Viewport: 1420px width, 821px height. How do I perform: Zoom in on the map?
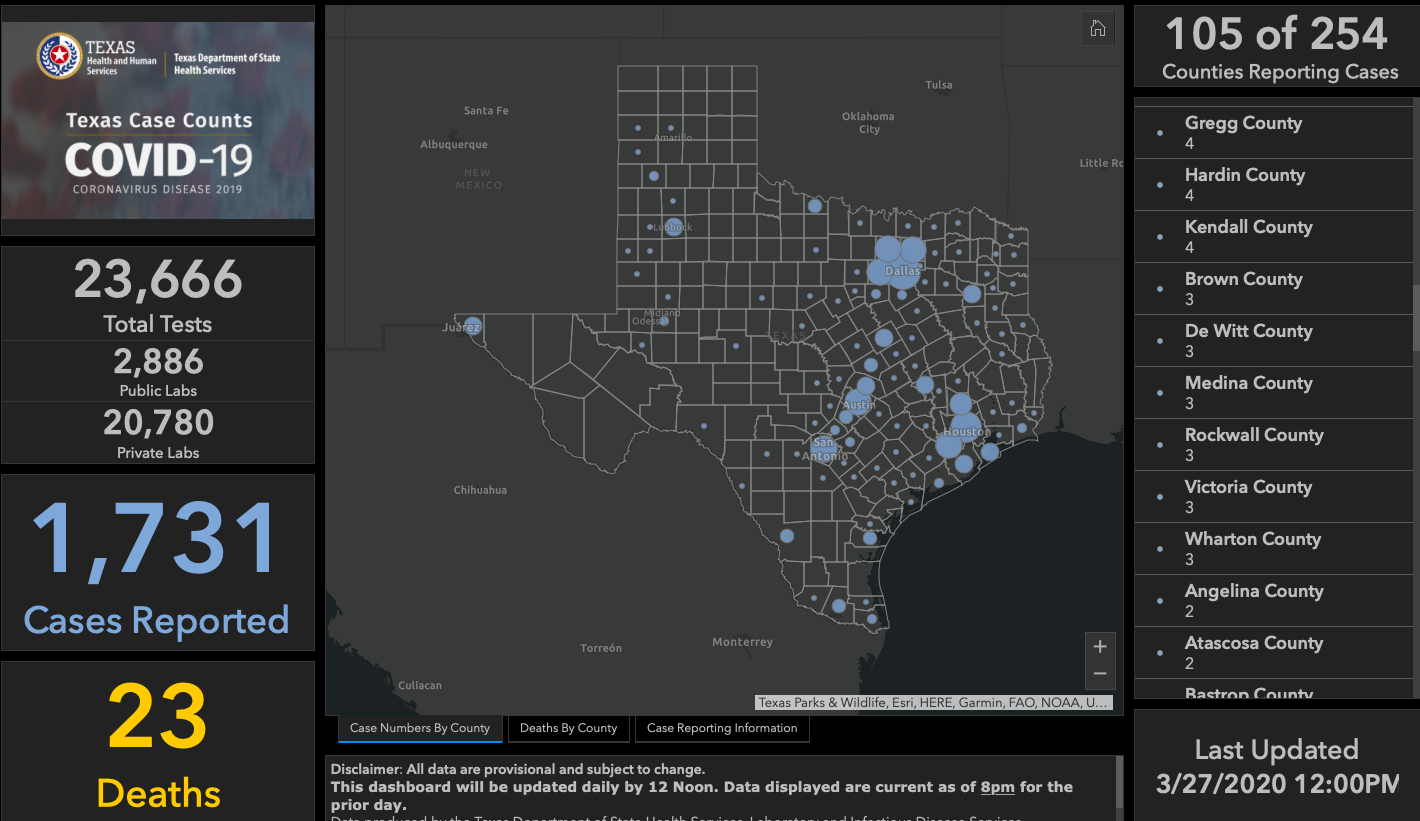[1099, 646]
